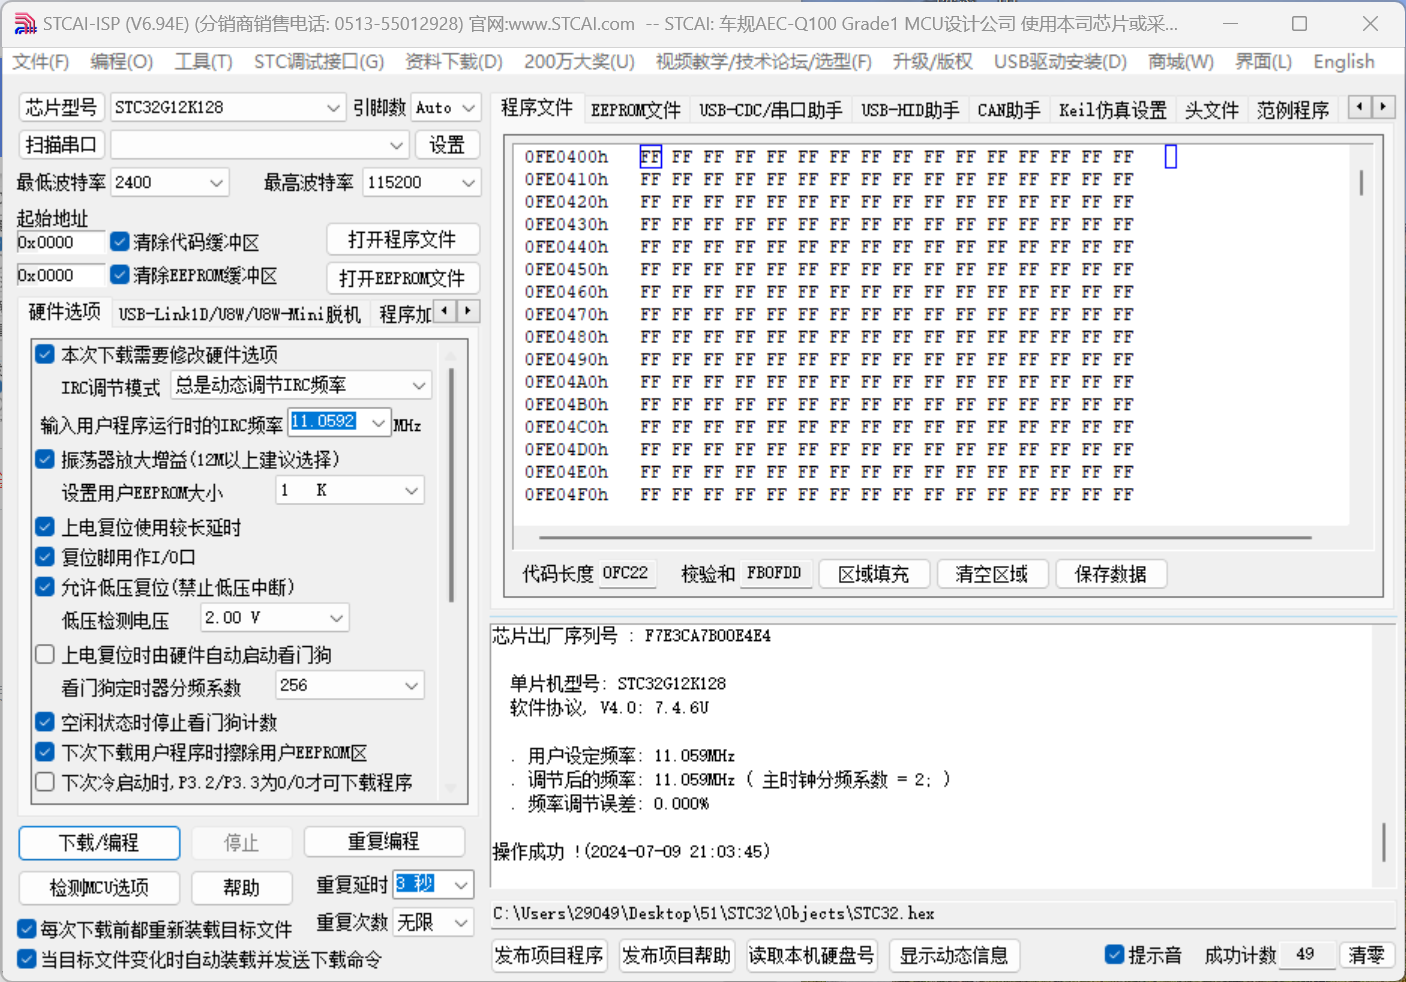Open the 资料下载(D) menu
The height and width of the screenshot is (982, 1406).
[x=454, y=62]
